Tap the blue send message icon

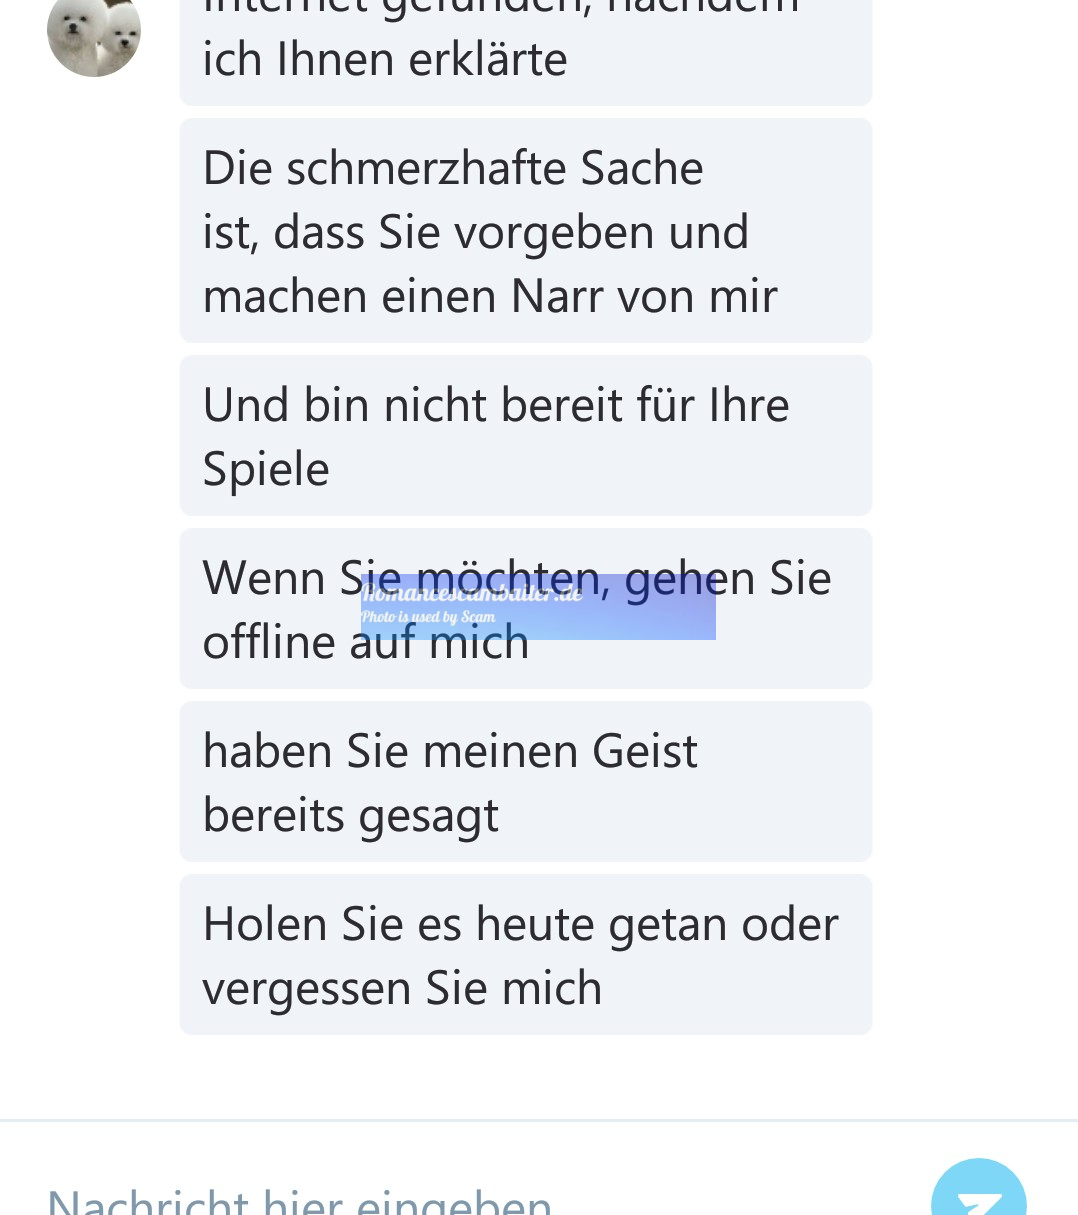(x=978, y=1190)
